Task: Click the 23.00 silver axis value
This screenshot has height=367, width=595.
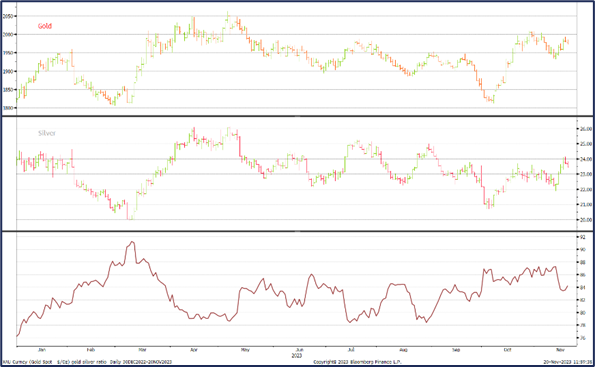Action: click(586, 174)
